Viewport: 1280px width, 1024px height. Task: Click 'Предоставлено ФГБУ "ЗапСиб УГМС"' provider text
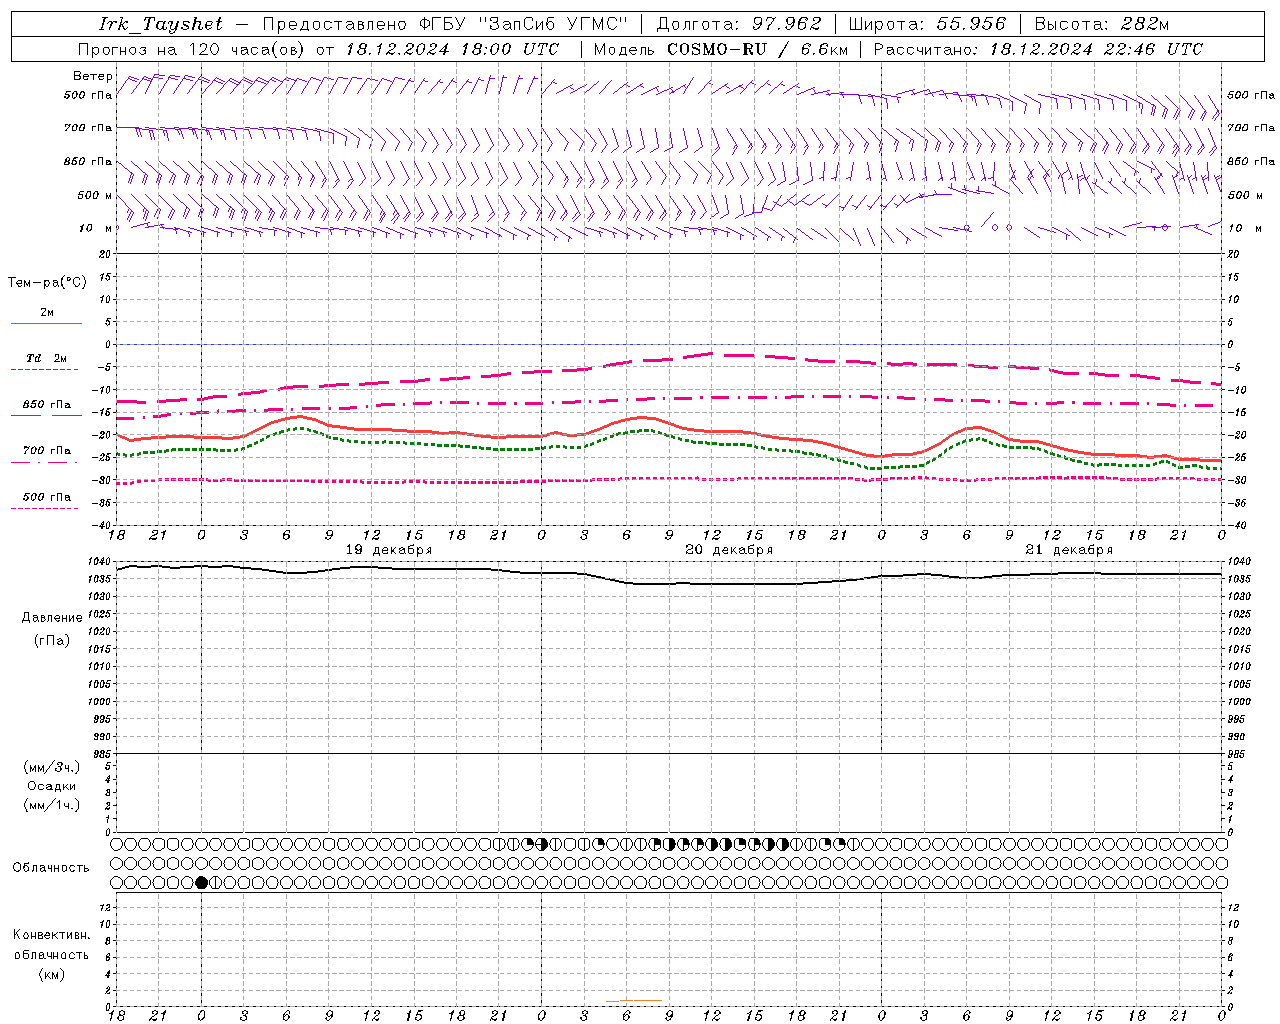(x=445, y=24)
